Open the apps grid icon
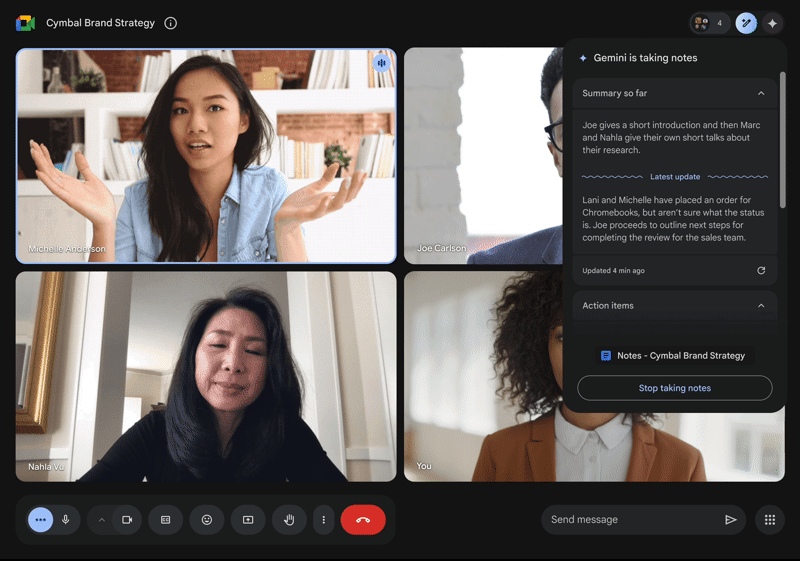Viewport: 800px width, 561px height. point(770,520)
